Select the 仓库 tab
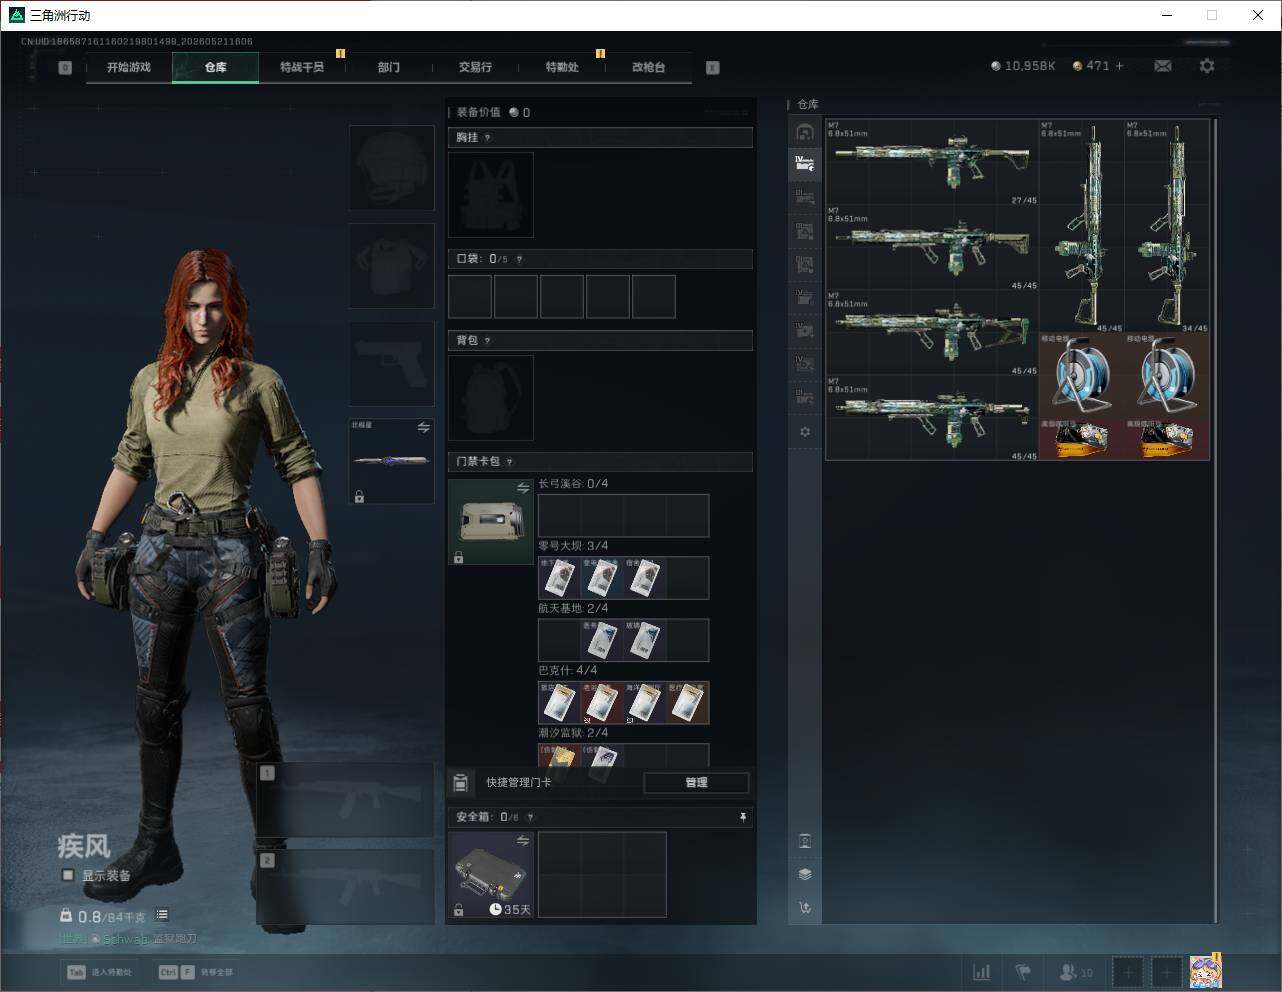 [x=216, y=68]
